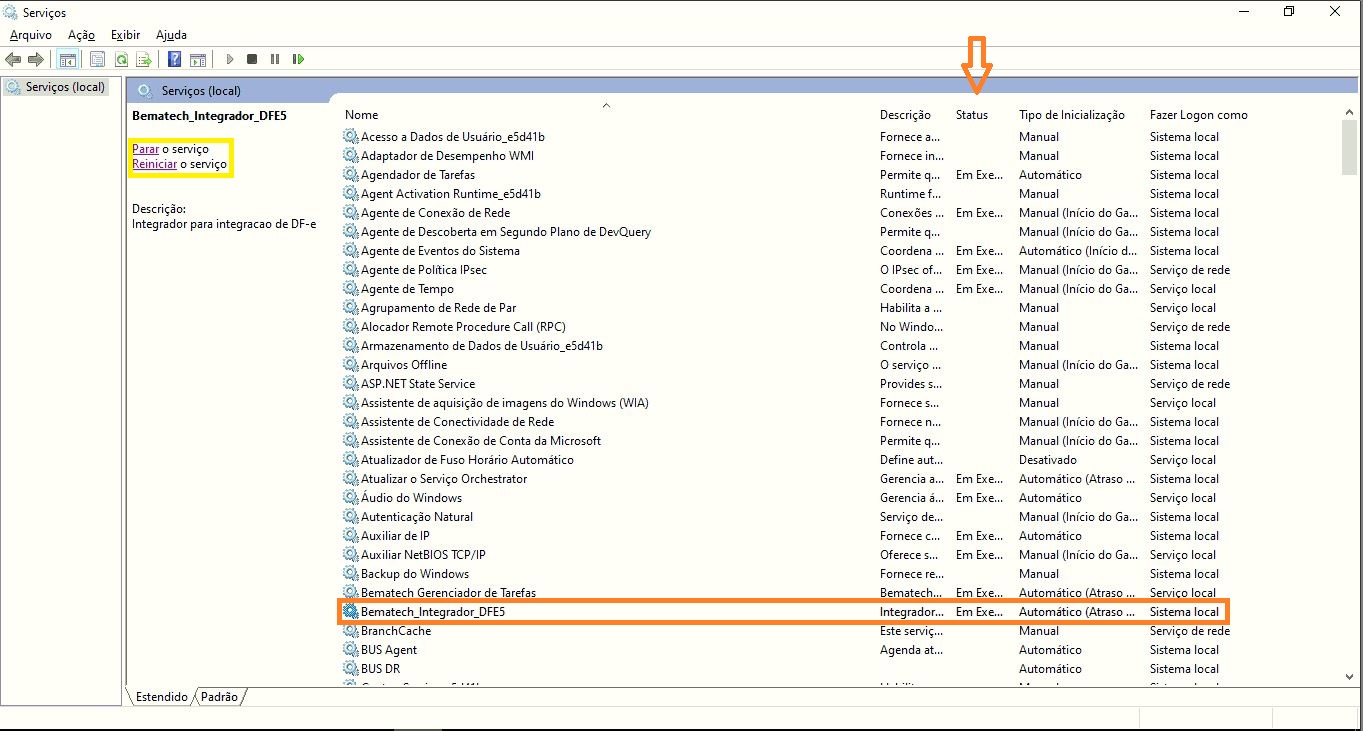
Task: Click the gear icon of Autenticação Natural
Action: [350, 517]
